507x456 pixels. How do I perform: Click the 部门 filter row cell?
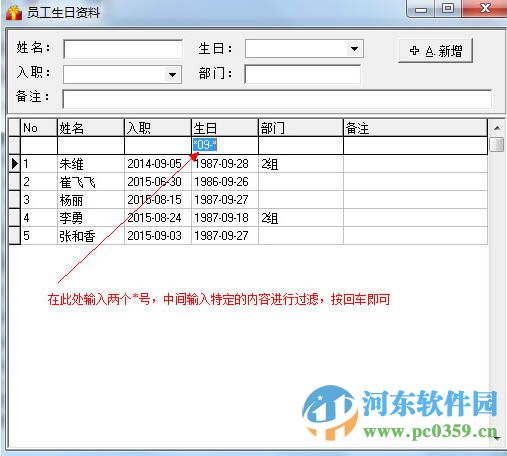coord(301,145)
